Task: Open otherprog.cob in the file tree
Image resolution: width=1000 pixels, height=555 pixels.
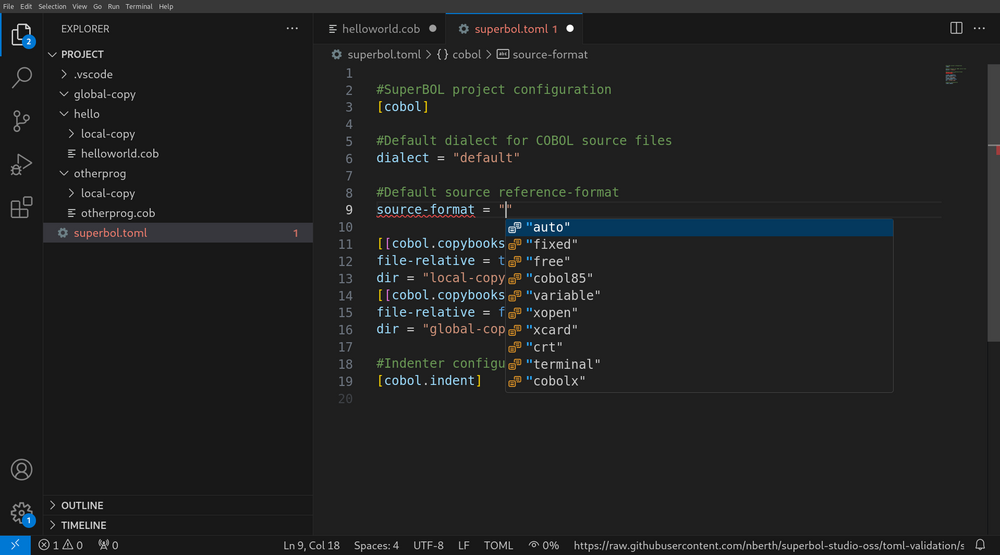Action: point(117,213)
